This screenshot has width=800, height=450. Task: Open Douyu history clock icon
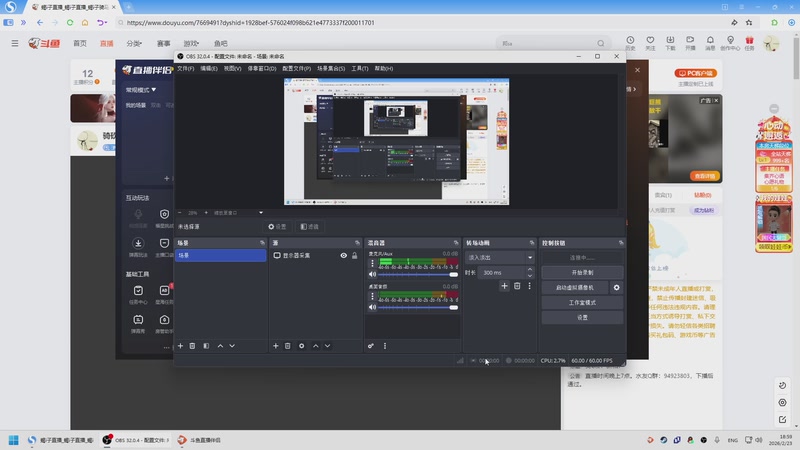631,42
